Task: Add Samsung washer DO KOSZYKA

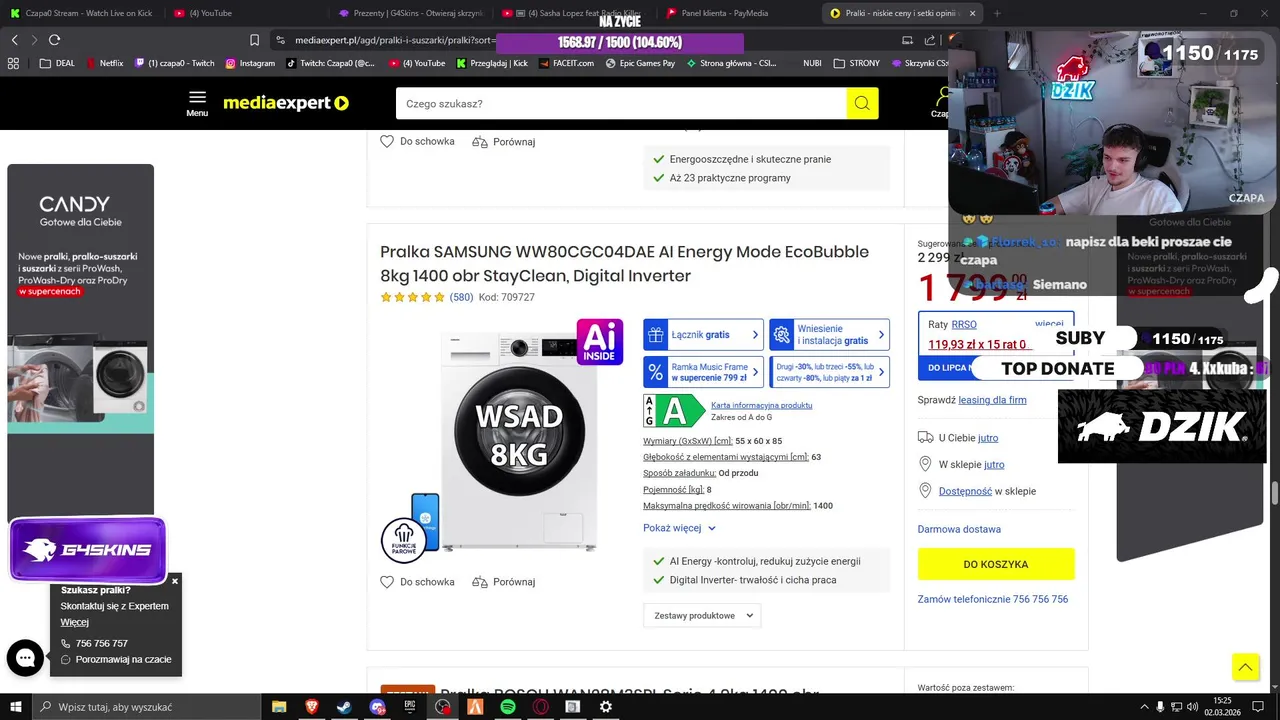Action: pyautogui.click(x=996, y=564)
